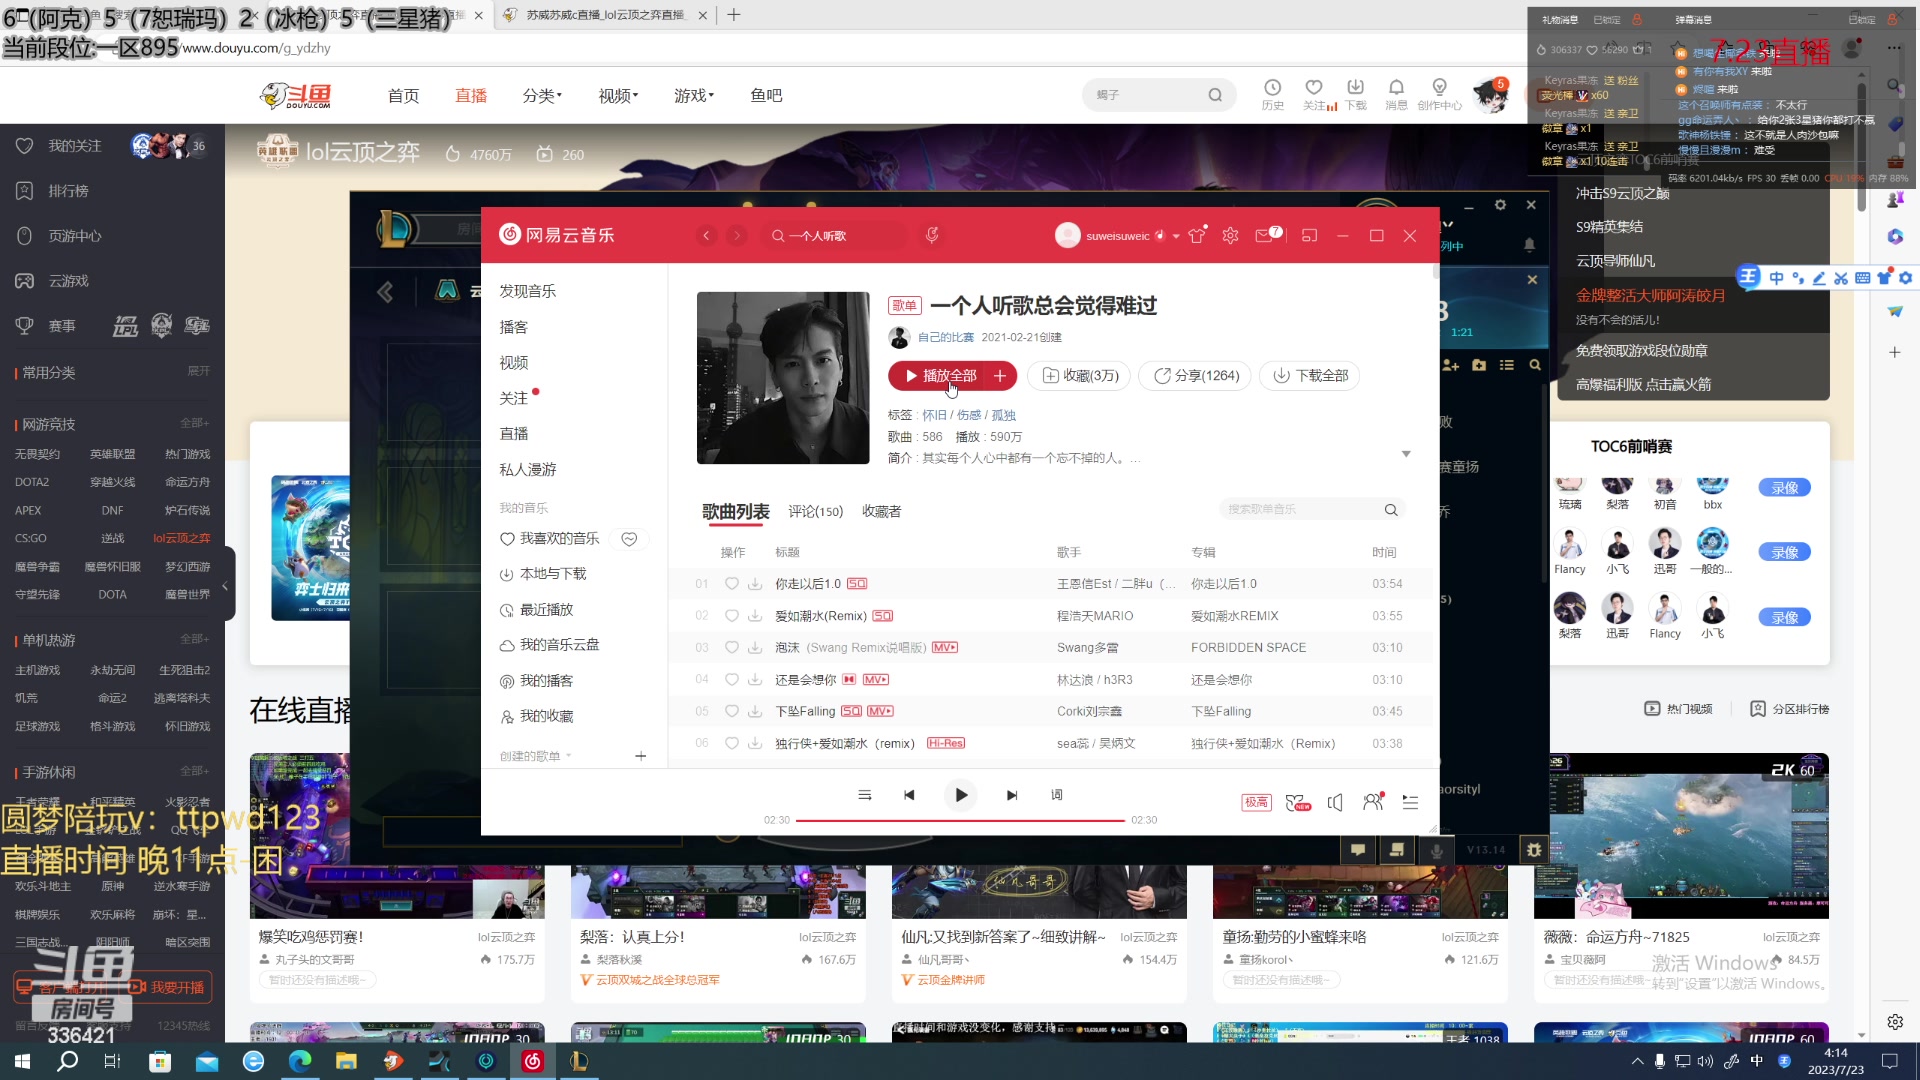Screen dimensions: 1920x1080
Task: Like song 你走以后1.0 with heart
Action: click(732, 584)
